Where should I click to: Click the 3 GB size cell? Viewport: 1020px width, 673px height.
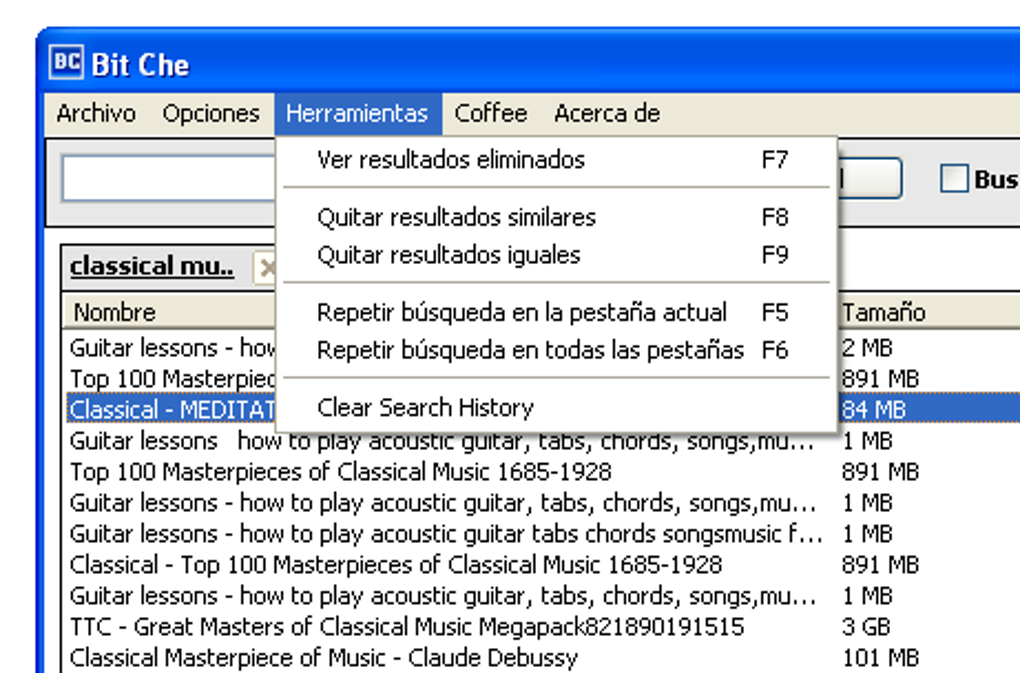tap(866, 627)
